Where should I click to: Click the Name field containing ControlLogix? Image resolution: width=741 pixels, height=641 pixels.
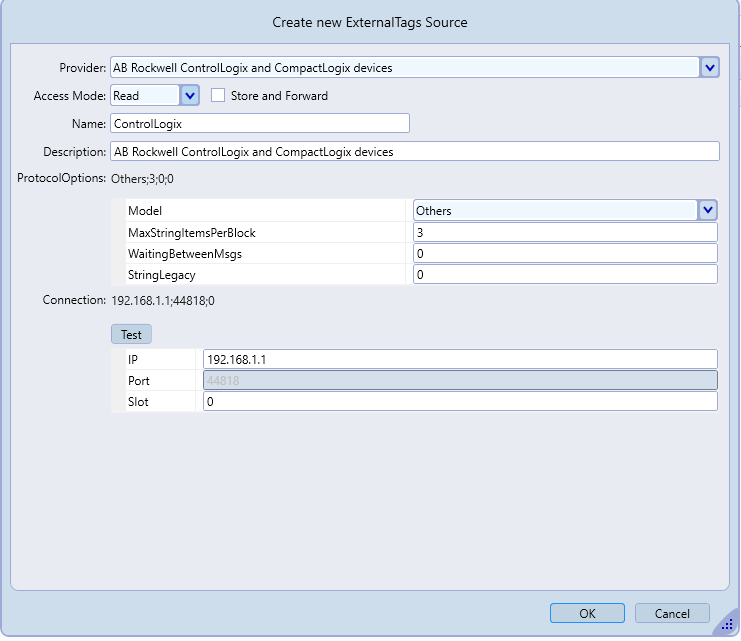coord(260,123)
